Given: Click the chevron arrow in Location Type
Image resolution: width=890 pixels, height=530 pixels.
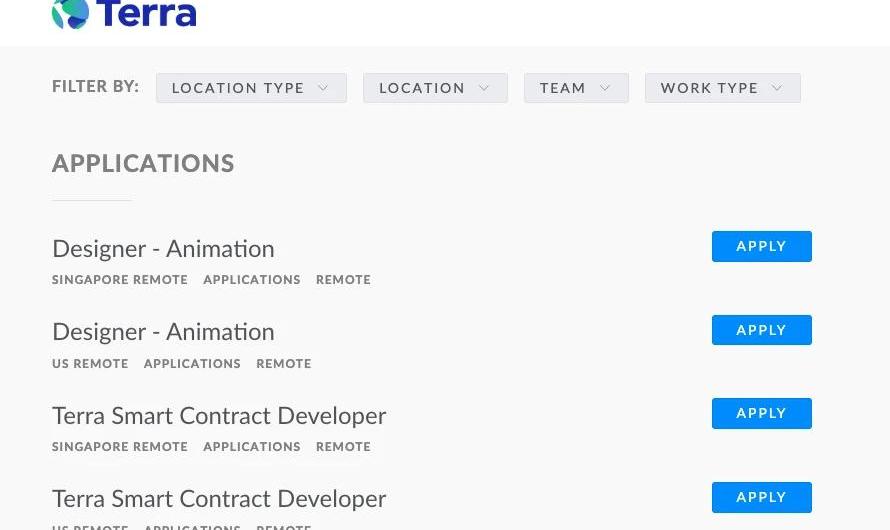Looking at the screenshot, I should 323,88.
